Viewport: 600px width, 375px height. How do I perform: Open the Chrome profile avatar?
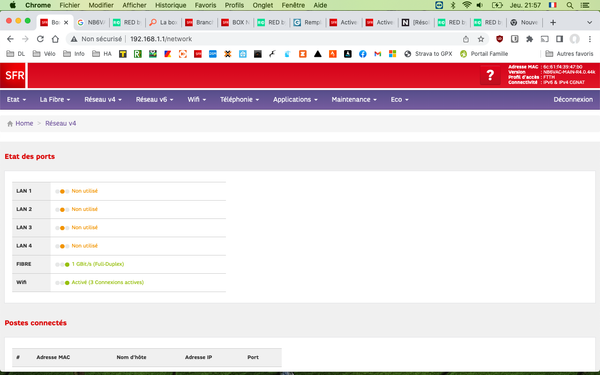tap(574, 39)
